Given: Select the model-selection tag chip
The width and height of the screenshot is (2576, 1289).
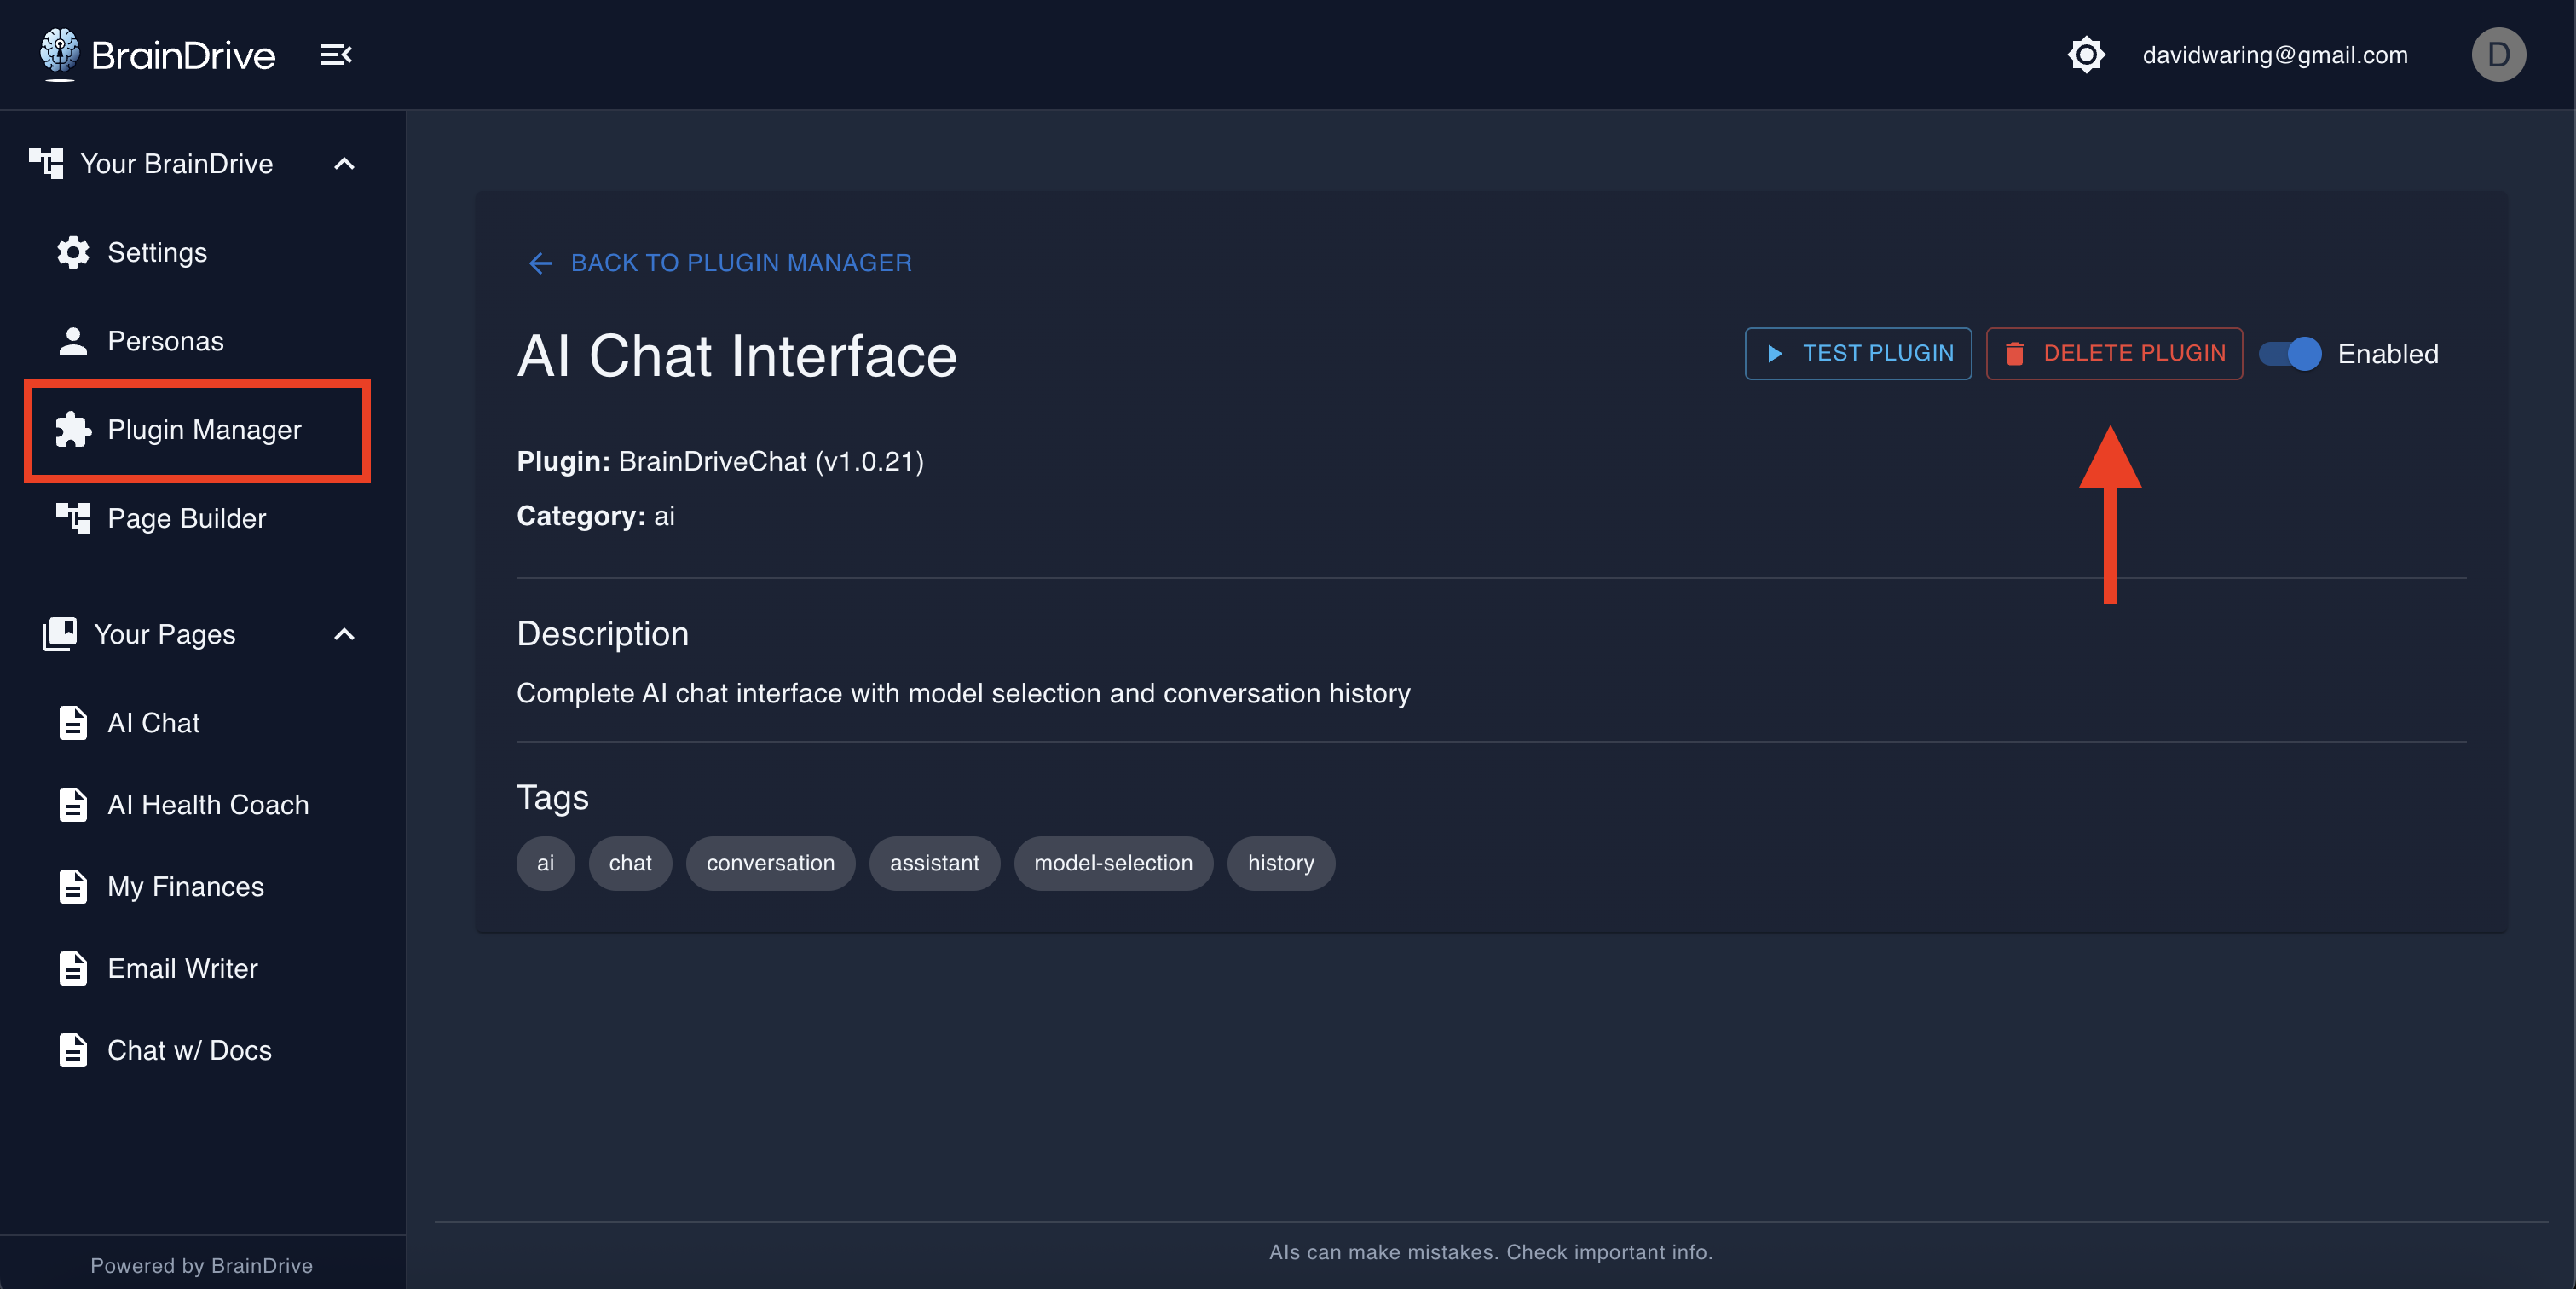Looking at the screenshot, I should click(1113, 863).
